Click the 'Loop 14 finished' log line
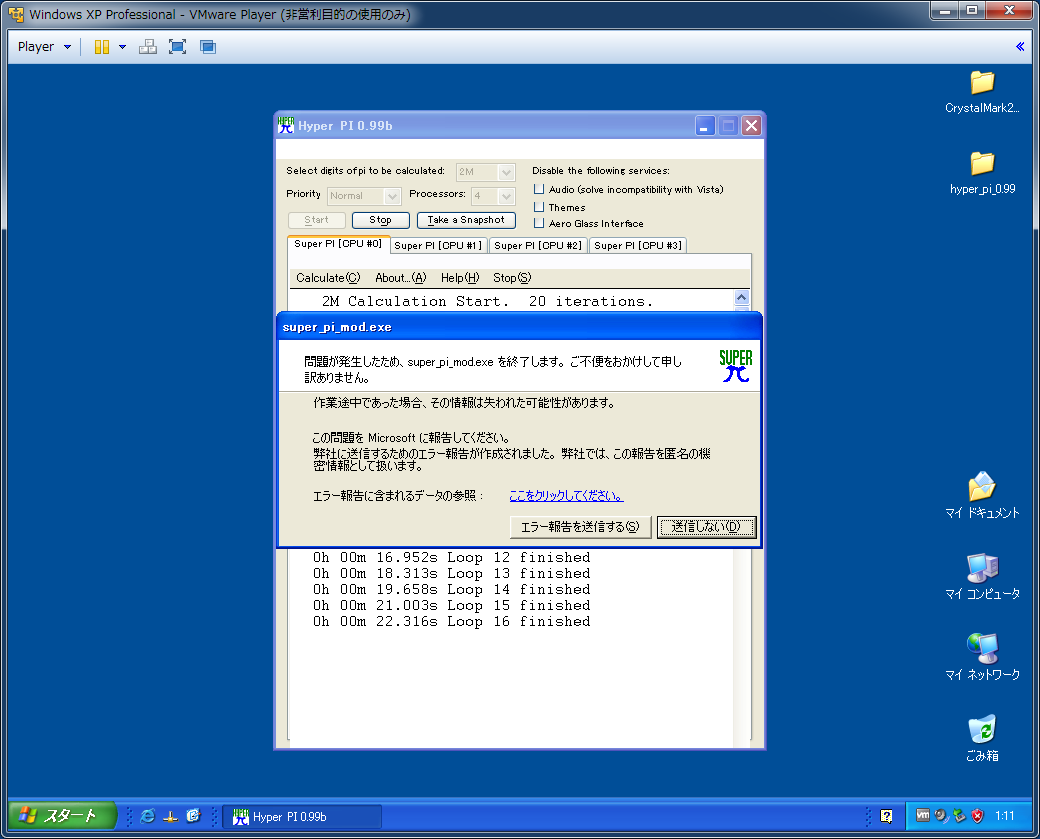Screen dimensions: 1040x839 (451, 590)
